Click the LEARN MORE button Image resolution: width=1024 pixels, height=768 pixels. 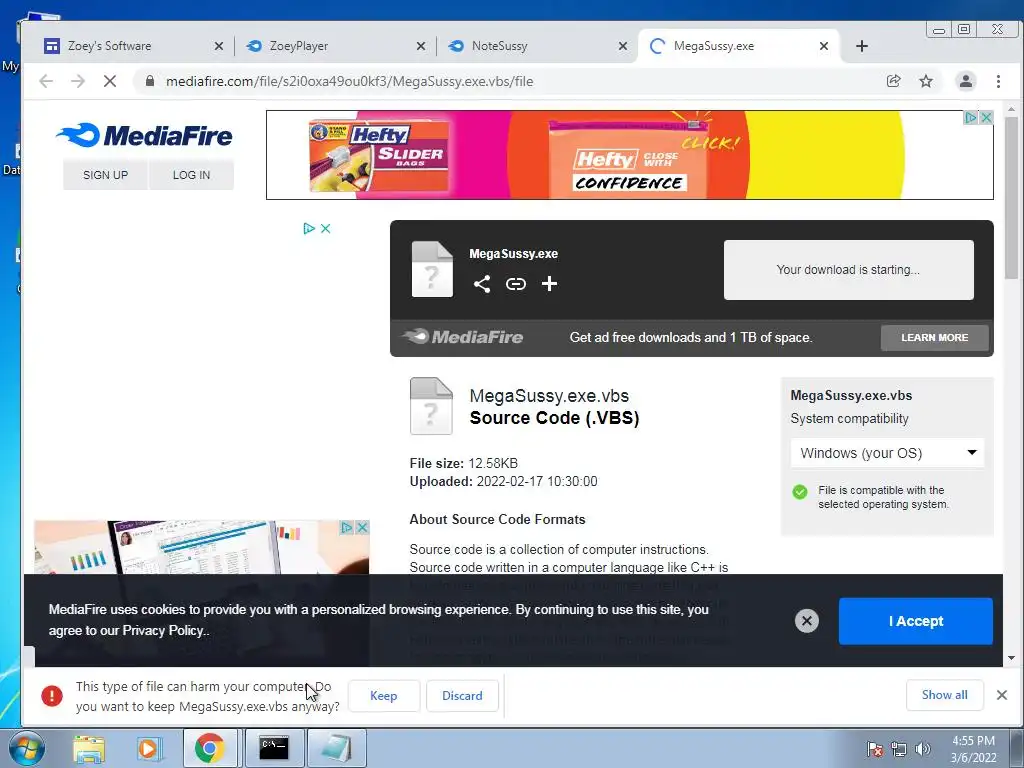click(935, 338)
